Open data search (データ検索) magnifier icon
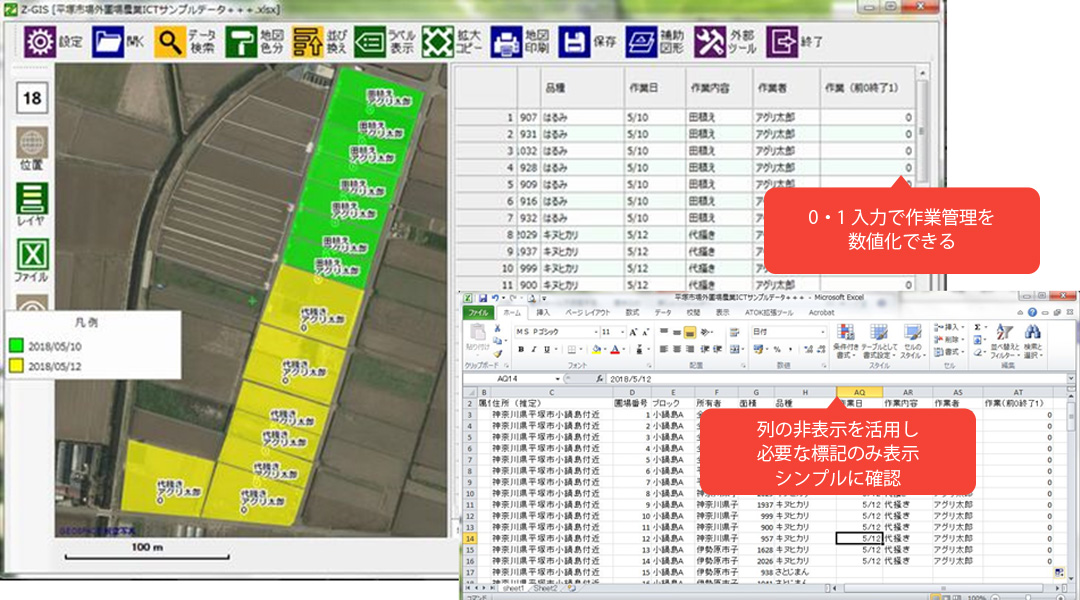The height and width of the screenshot is (600, 1080). (169, 42)
